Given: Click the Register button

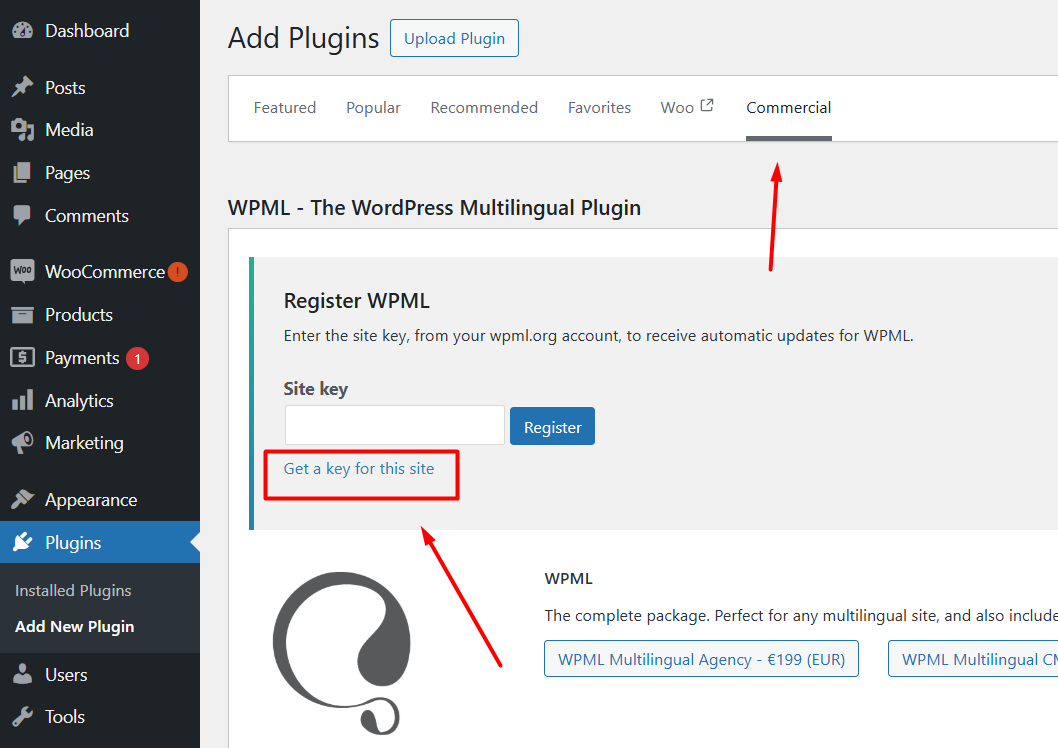Looking at the screenshot, I should (x=552, y=427).
